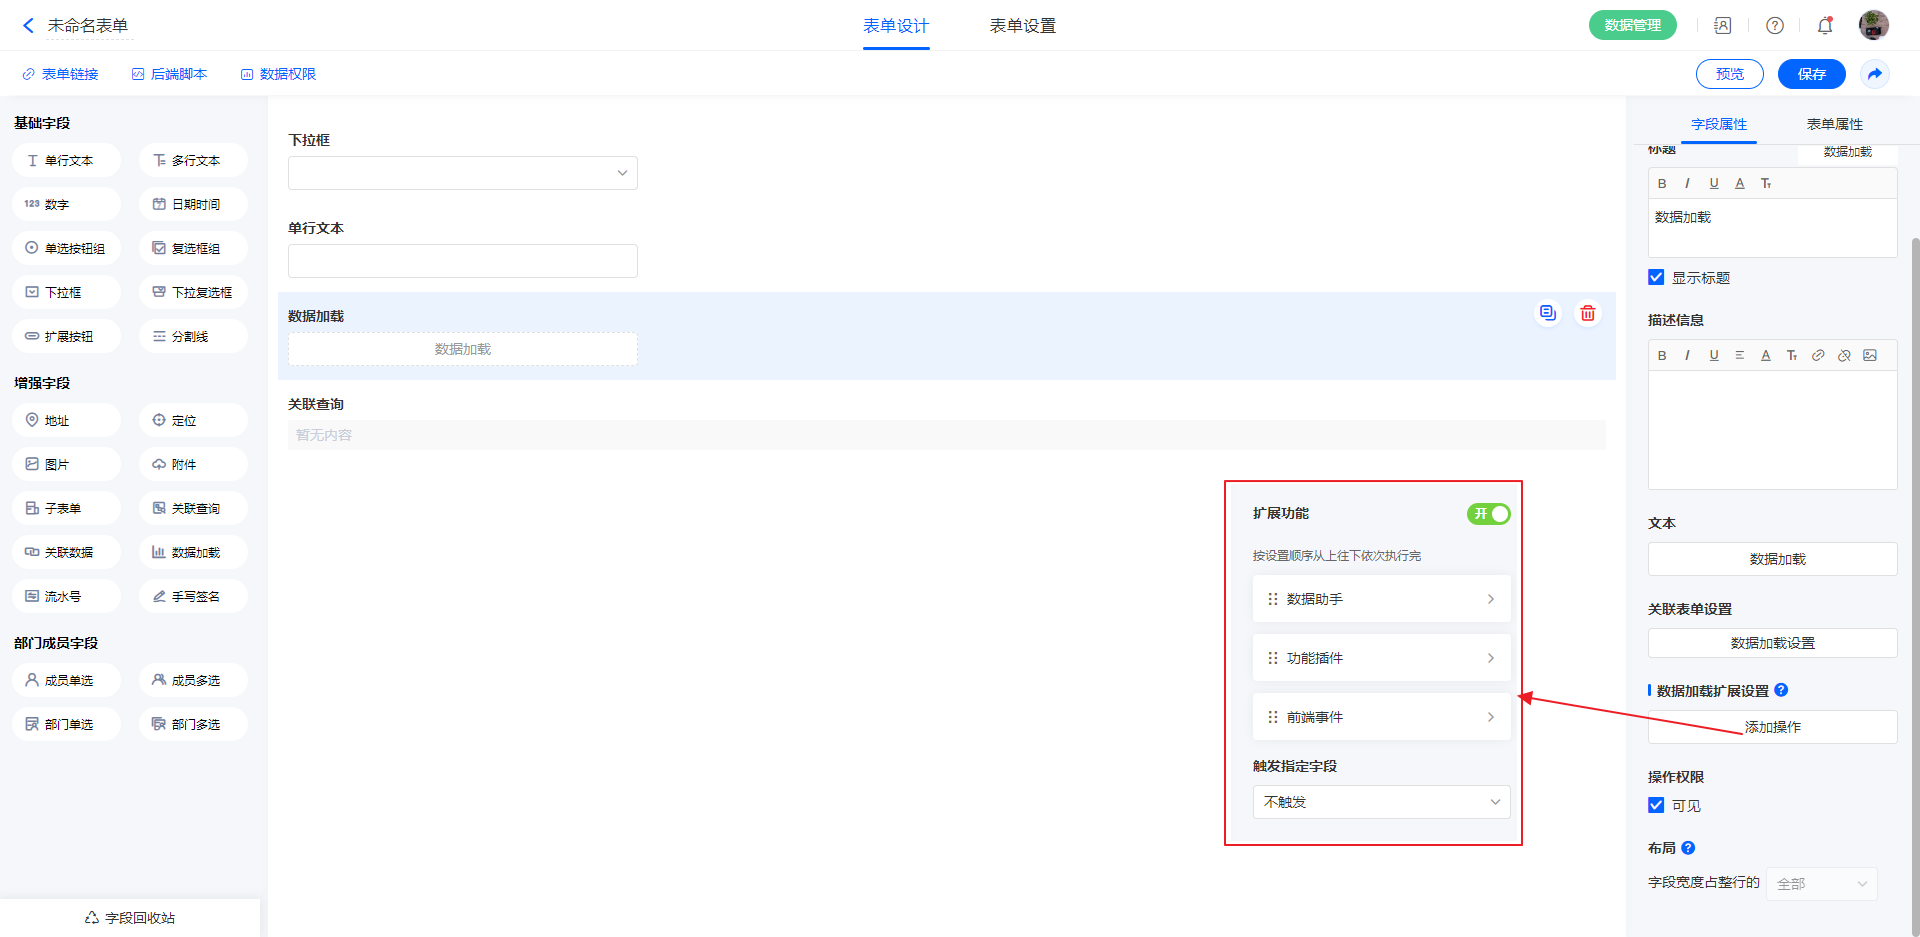Click the help question mark icon in header
Screen dimensions: 1920x937
1774,26
